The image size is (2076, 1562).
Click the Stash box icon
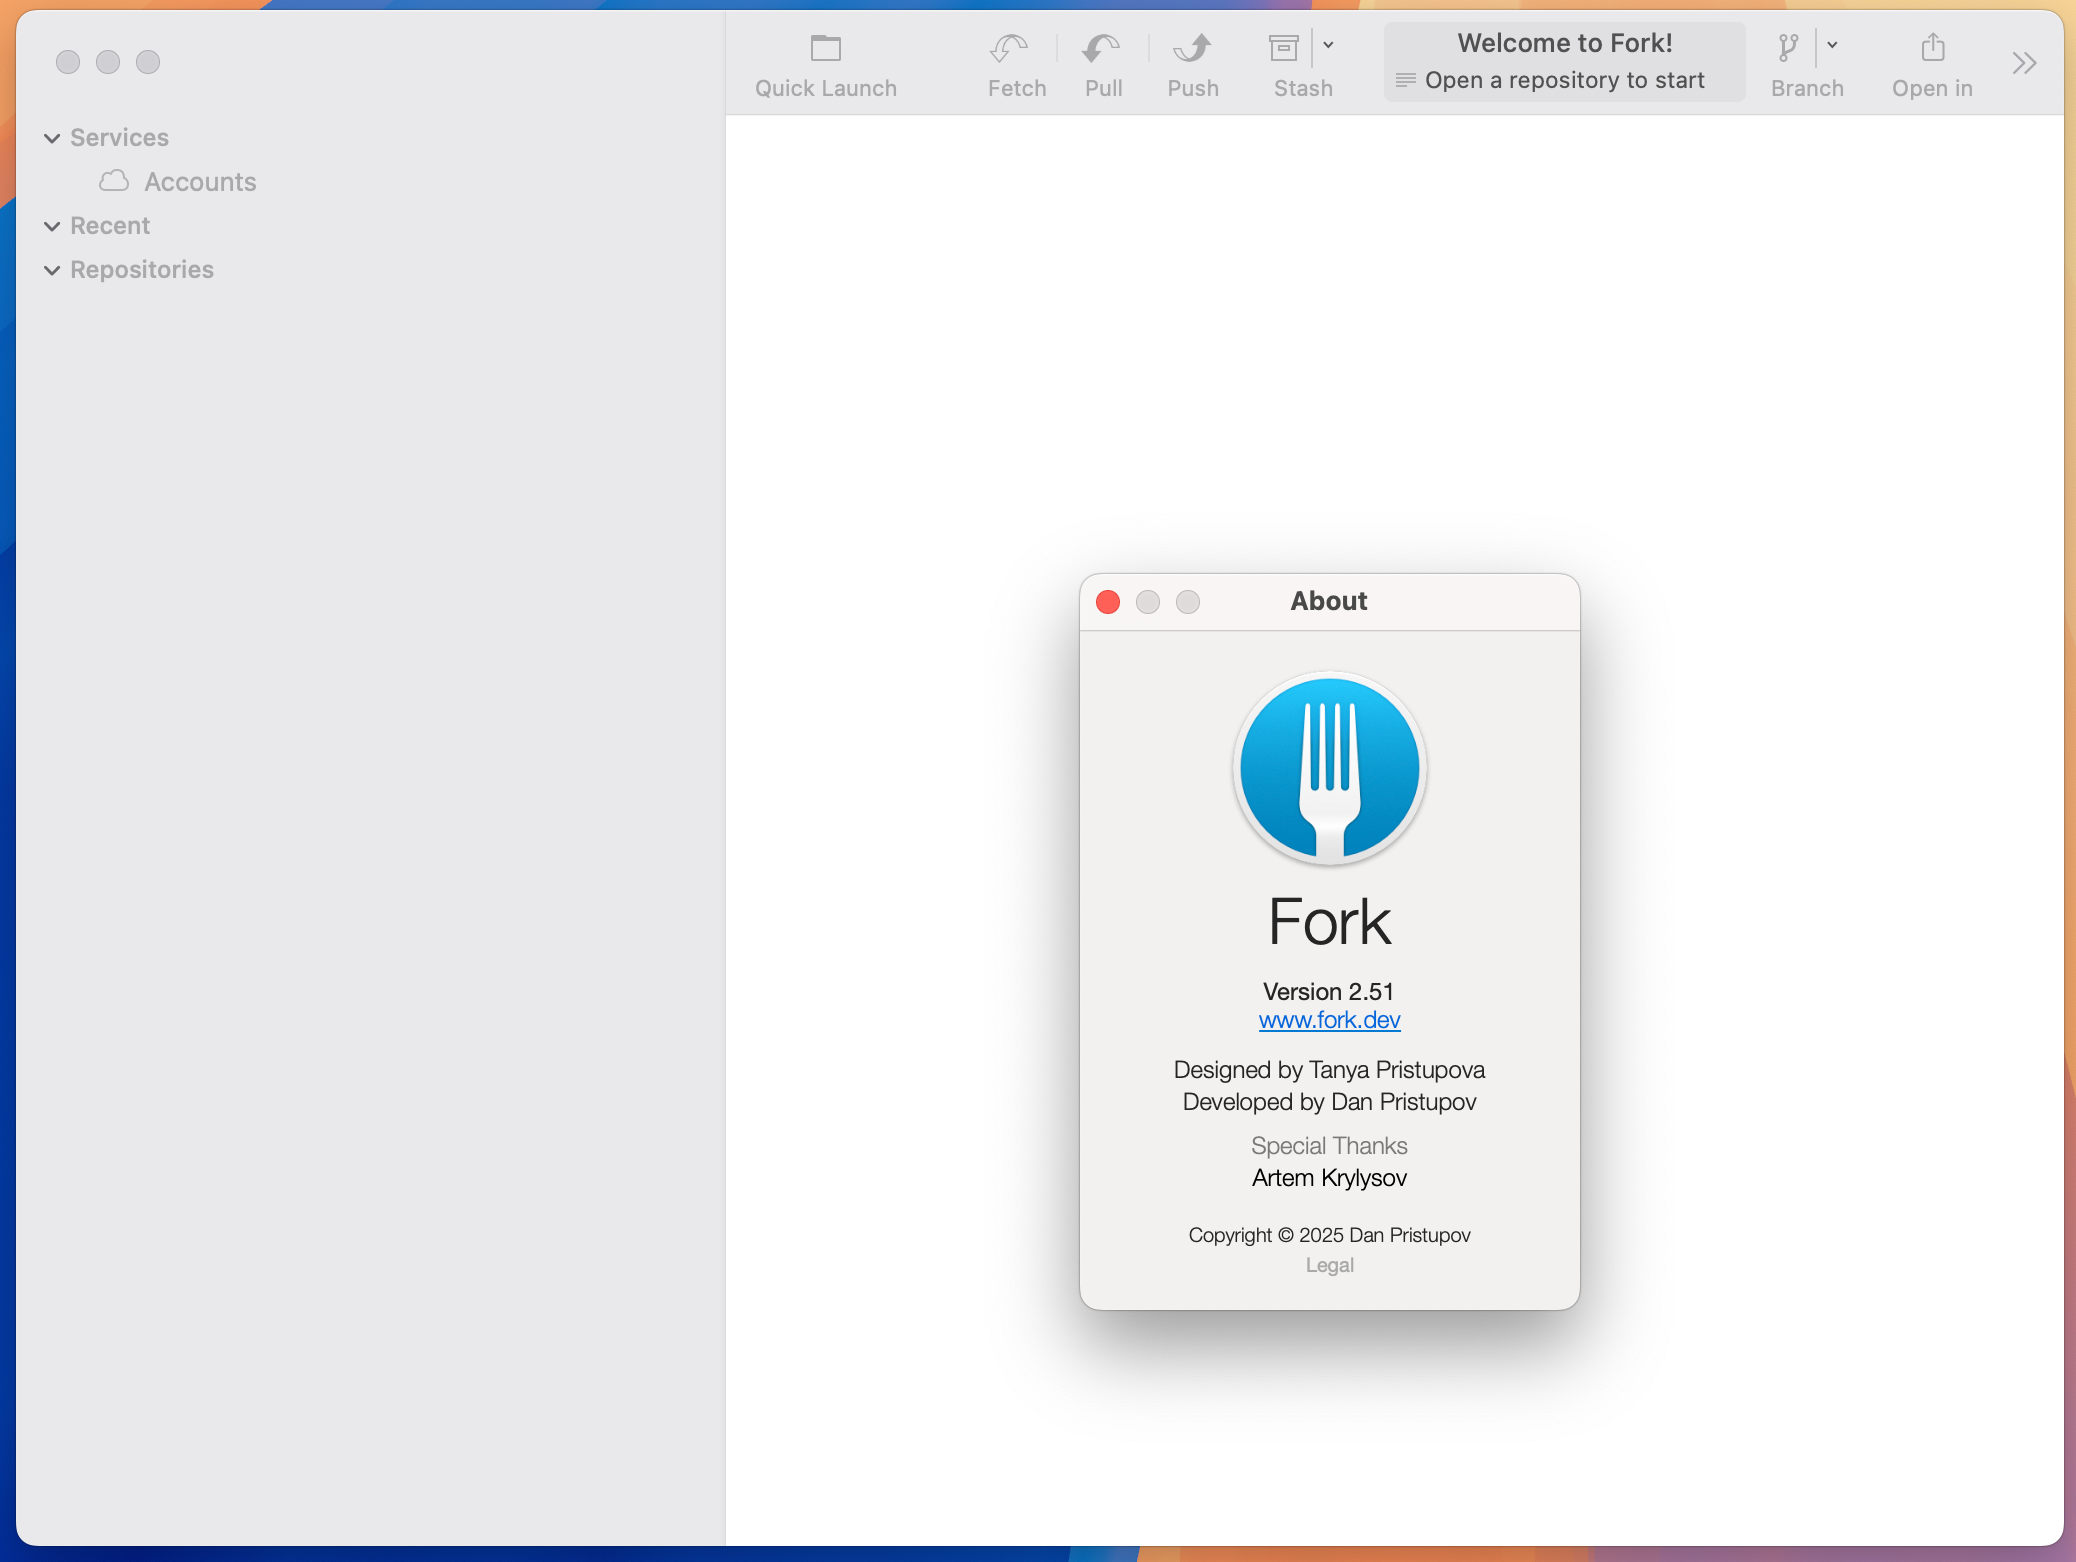pyautogui.click(x=1284, y=48)
